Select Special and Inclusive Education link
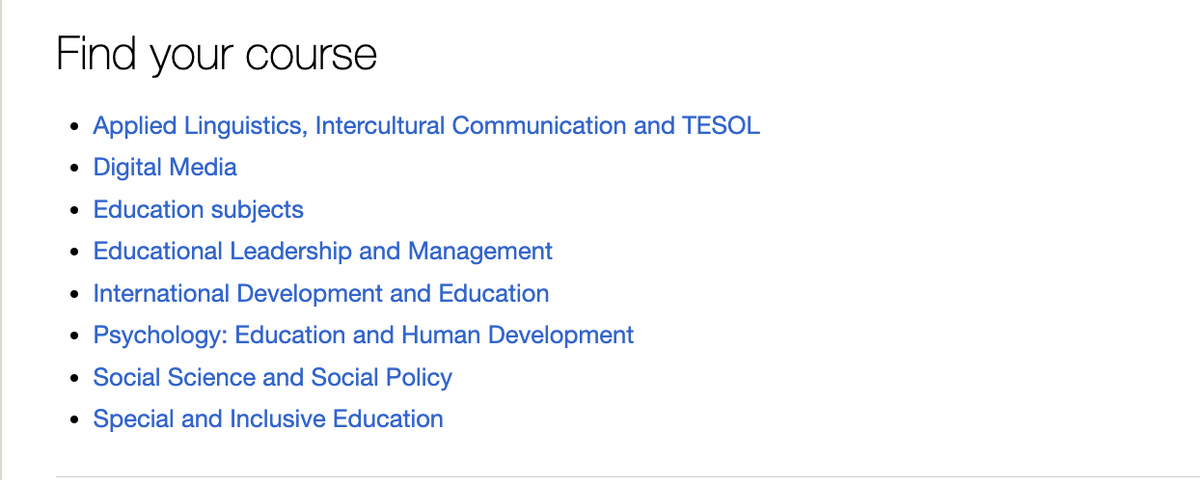The height and width of the screenshot is (480, 1200). click(x=268, y=419)
